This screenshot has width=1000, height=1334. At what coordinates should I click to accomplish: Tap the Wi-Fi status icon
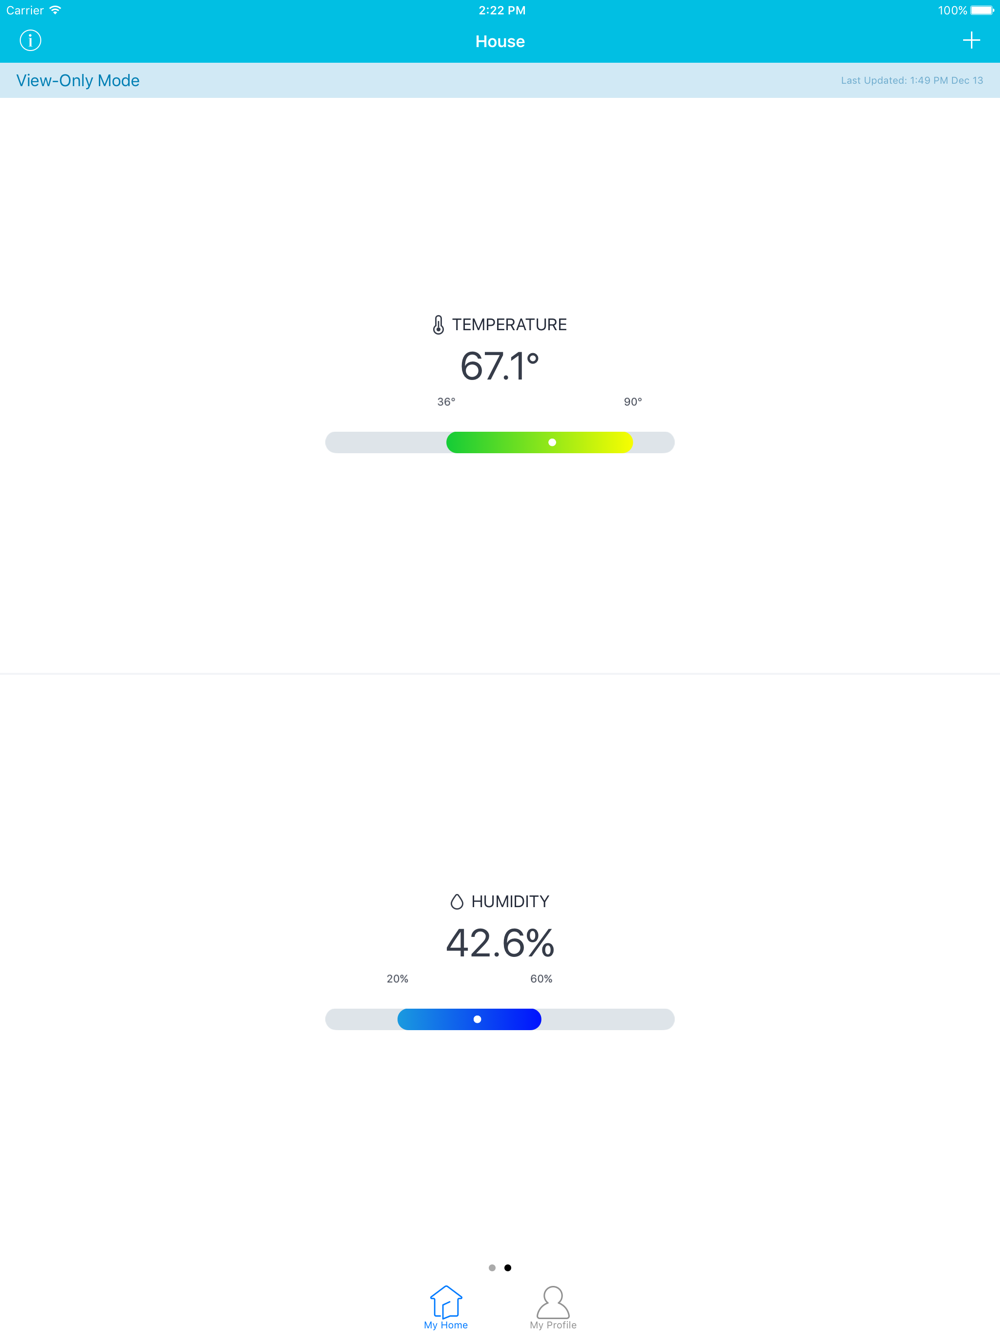(x=56, y=10)
